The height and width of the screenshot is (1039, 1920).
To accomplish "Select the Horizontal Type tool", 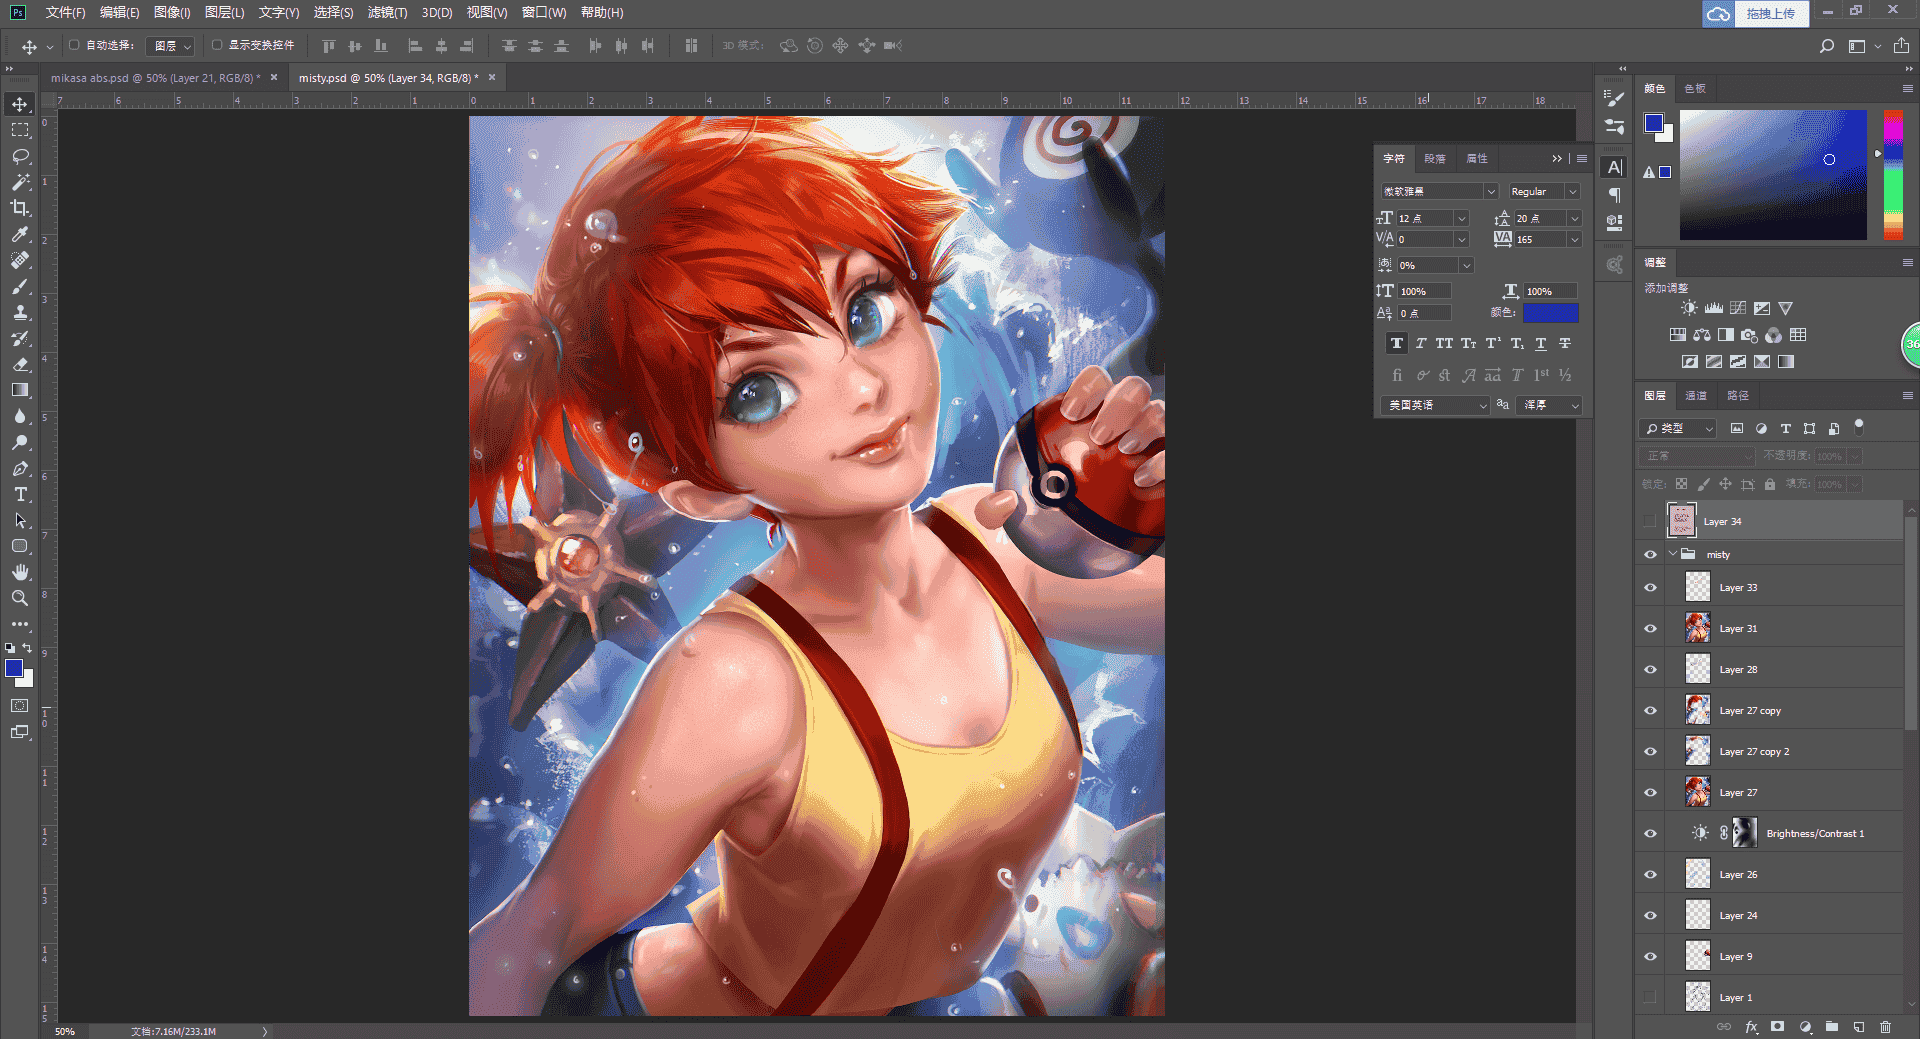I will click(20, 494).
